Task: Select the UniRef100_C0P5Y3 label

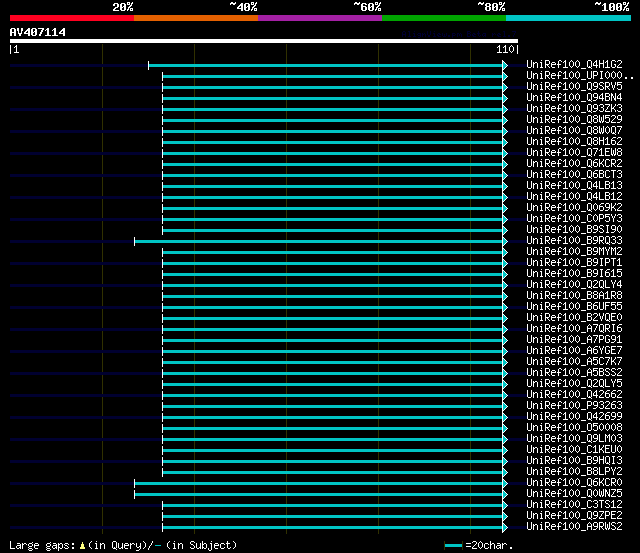Action: (x=574, y=219)
